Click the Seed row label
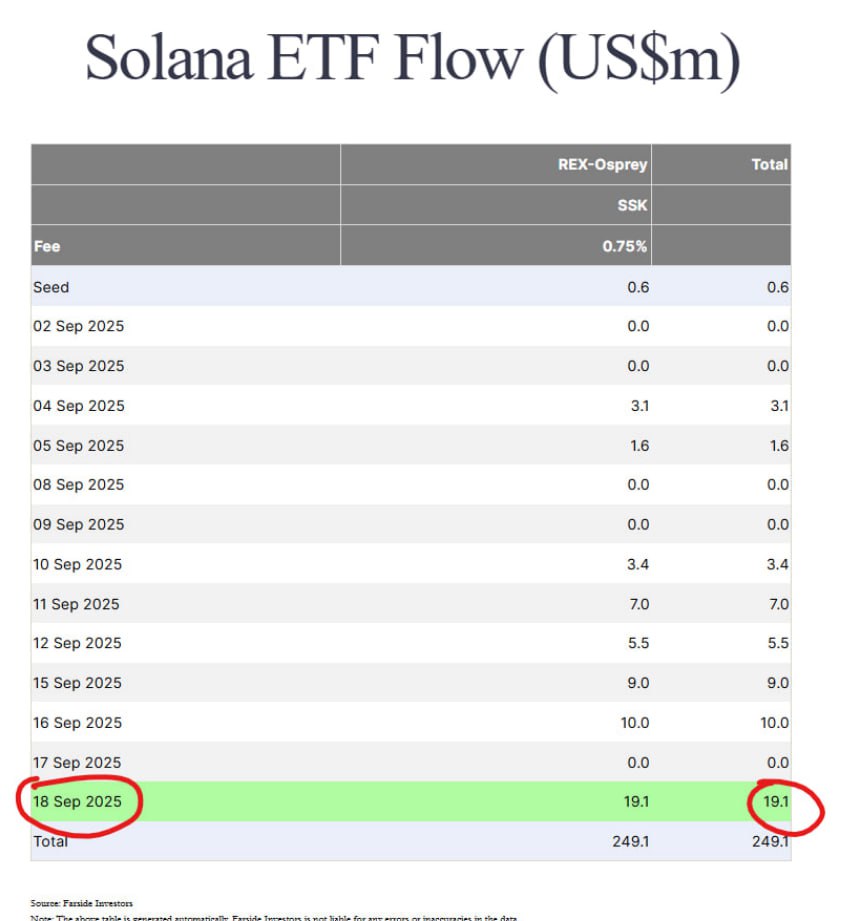The height and width of the screenshot is (921, 844). coord(51,287)
